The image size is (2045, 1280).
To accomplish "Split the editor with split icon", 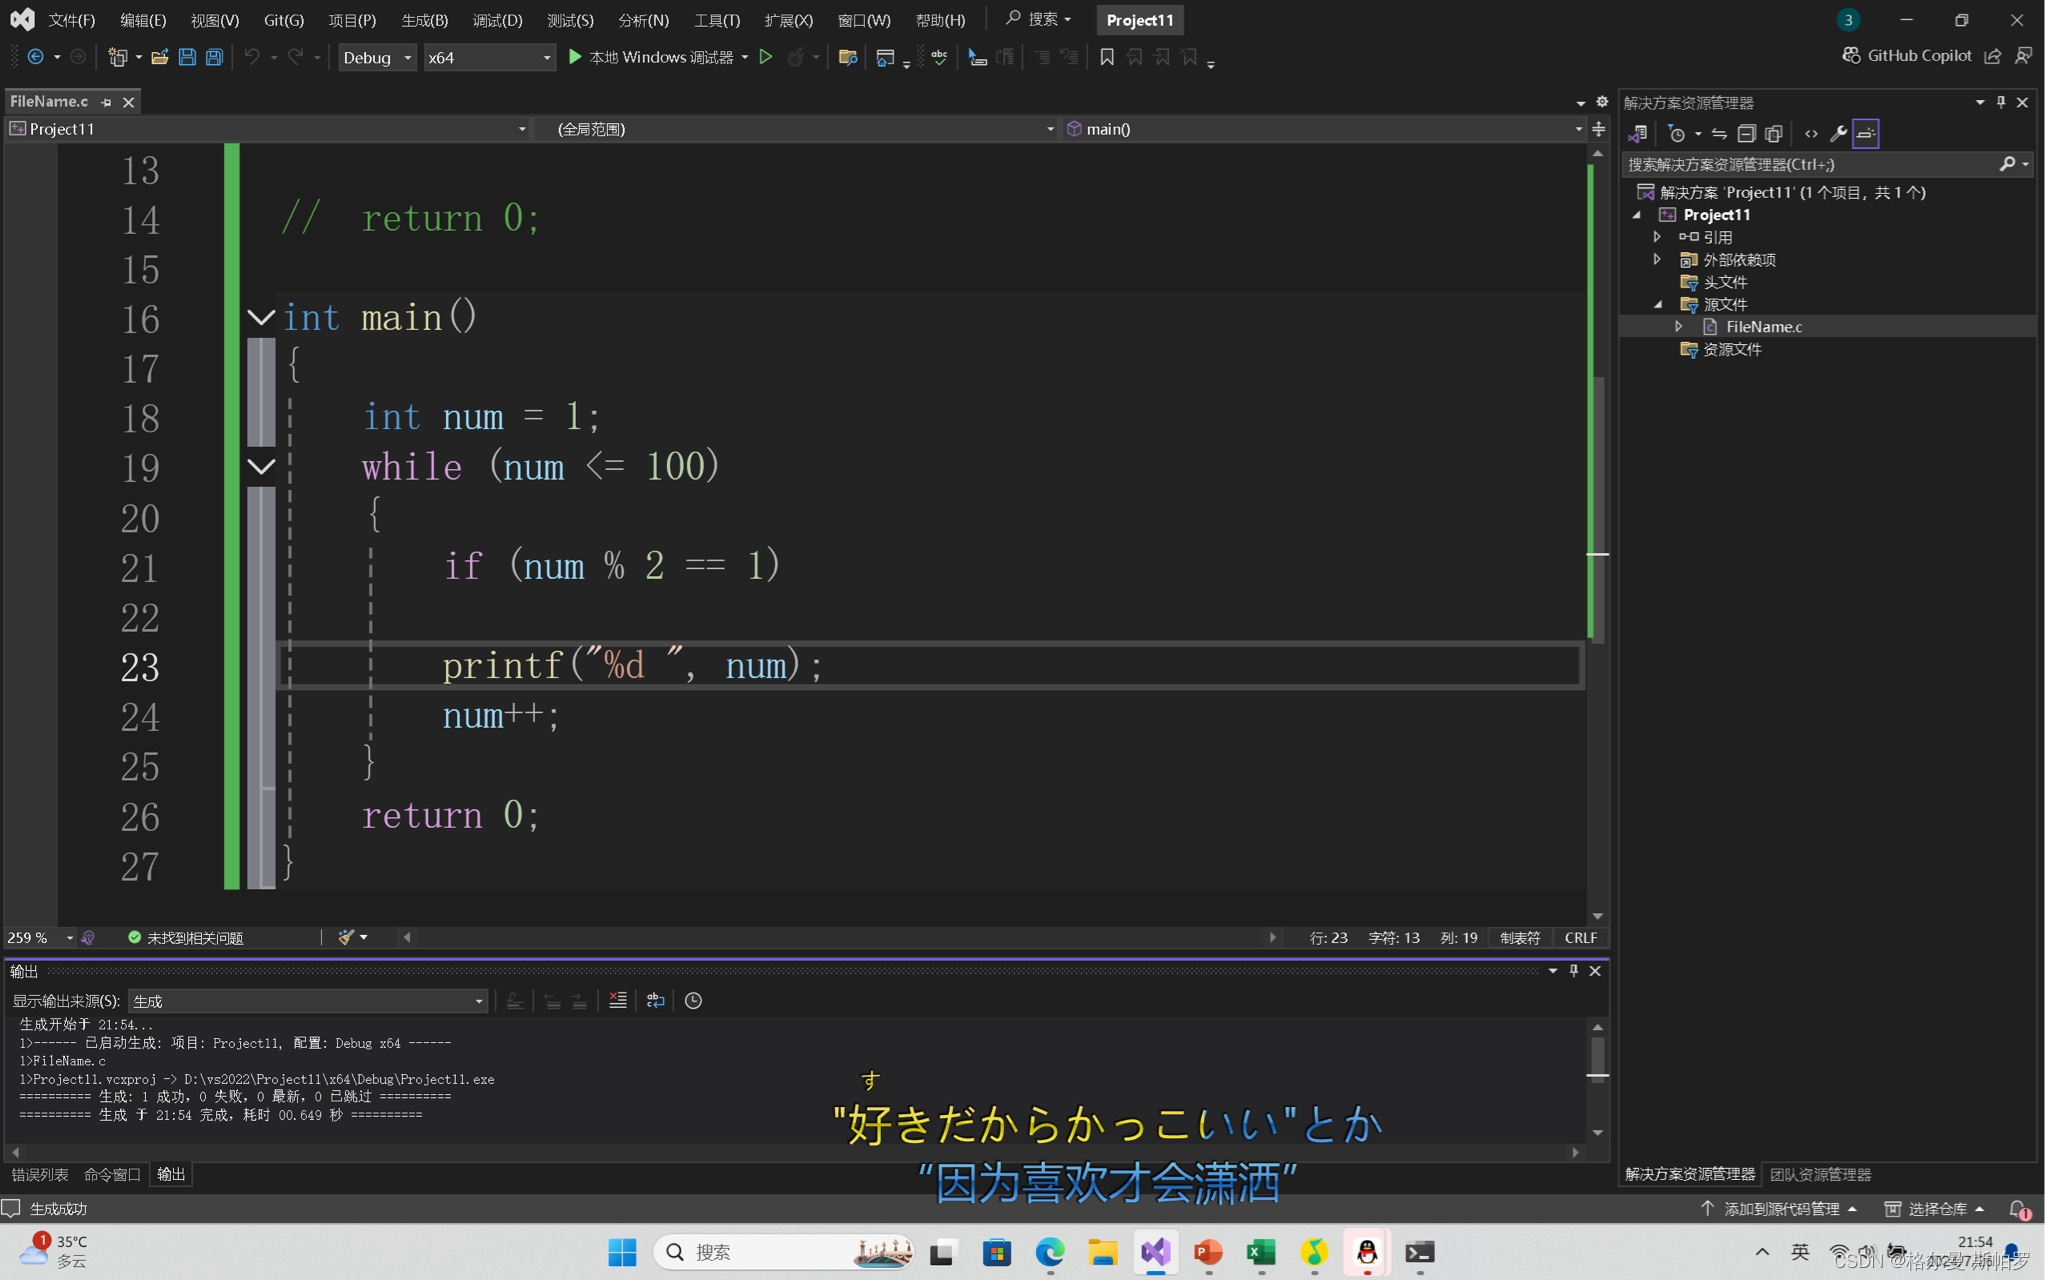I will pyautogui.click(x=1599, y=129).
